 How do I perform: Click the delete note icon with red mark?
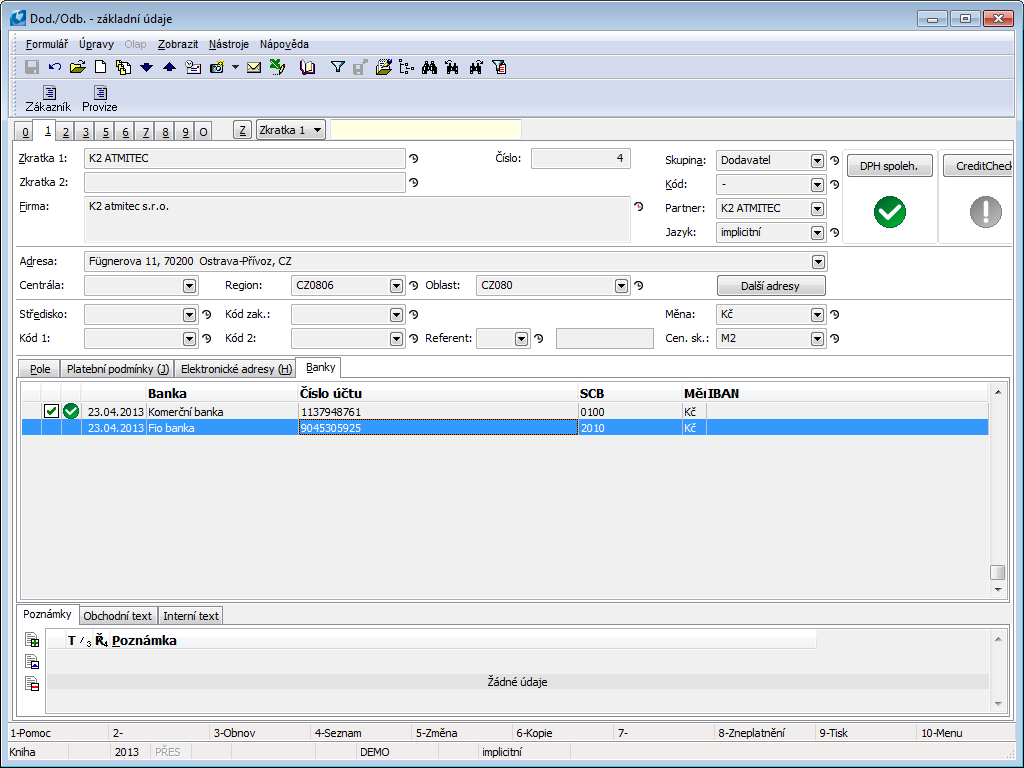(x=32, y=684)
